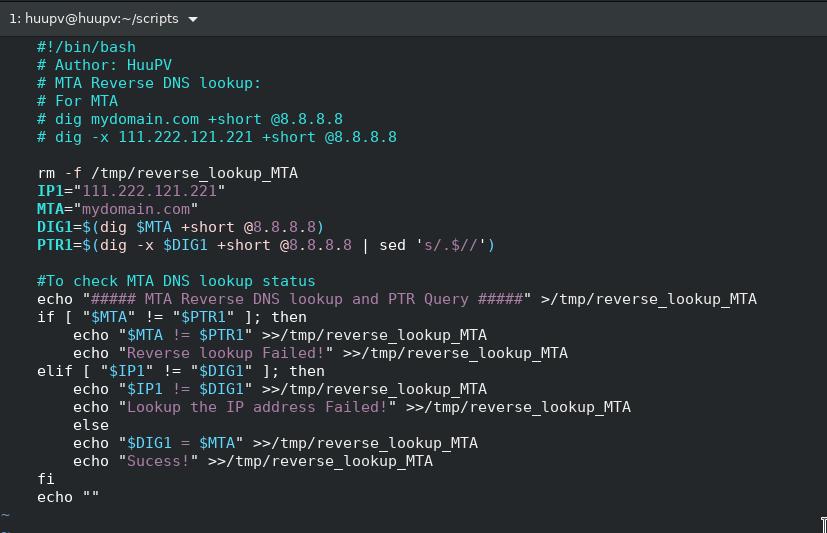Click the final echo "" line
The height and width of the screenshot is (533, 827).
[68, 497]
